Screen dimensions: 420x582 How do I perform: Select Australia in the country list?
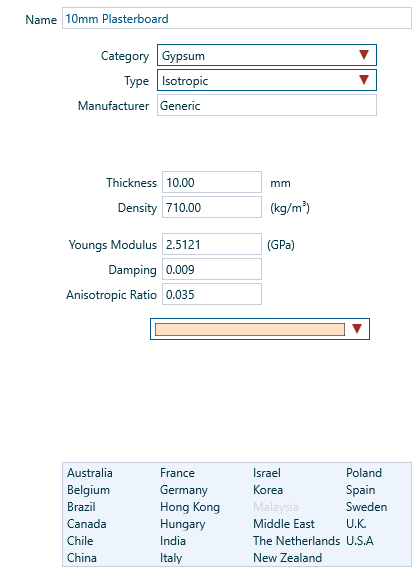90,473
